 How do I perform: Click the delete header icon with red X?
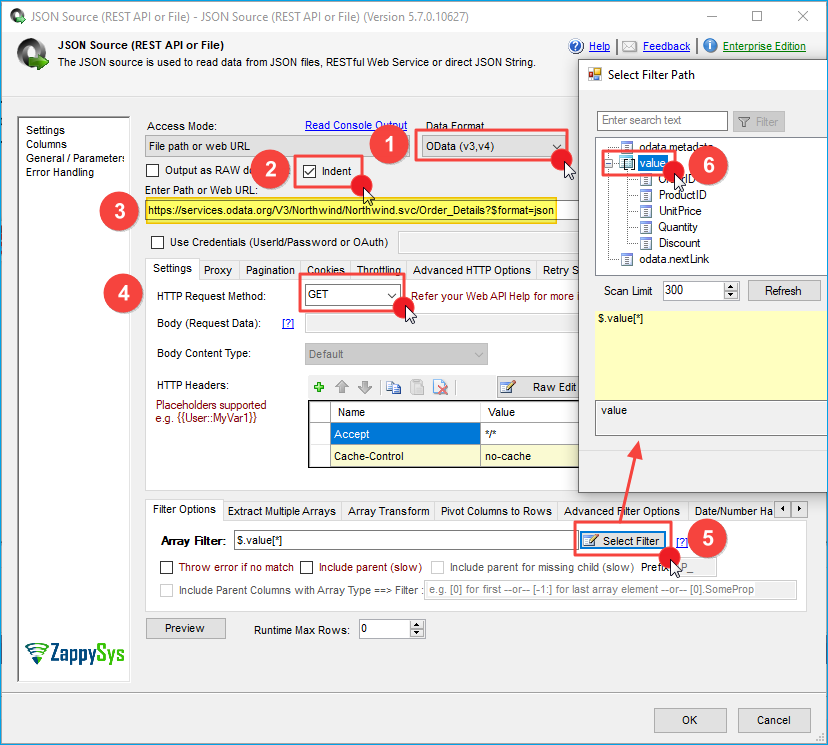point(440,387)
